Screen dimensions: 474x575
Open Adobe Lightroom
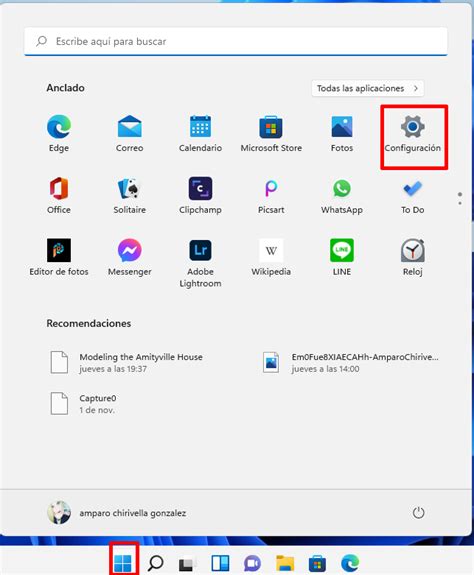pyautogui.click(x=200, y=263)
